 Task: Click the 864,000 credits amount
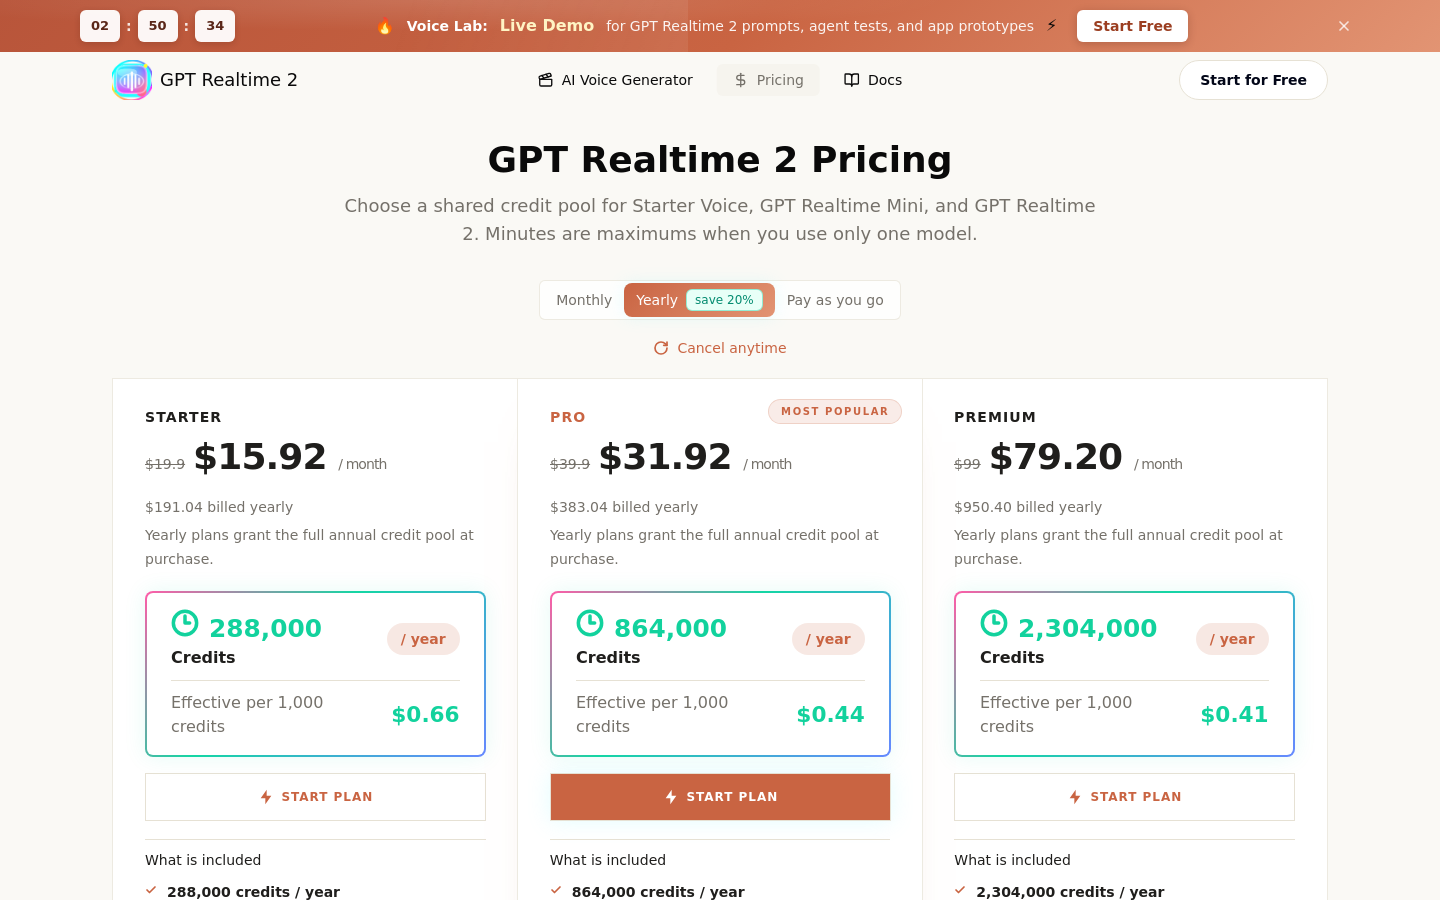click(x=670, y=628)
